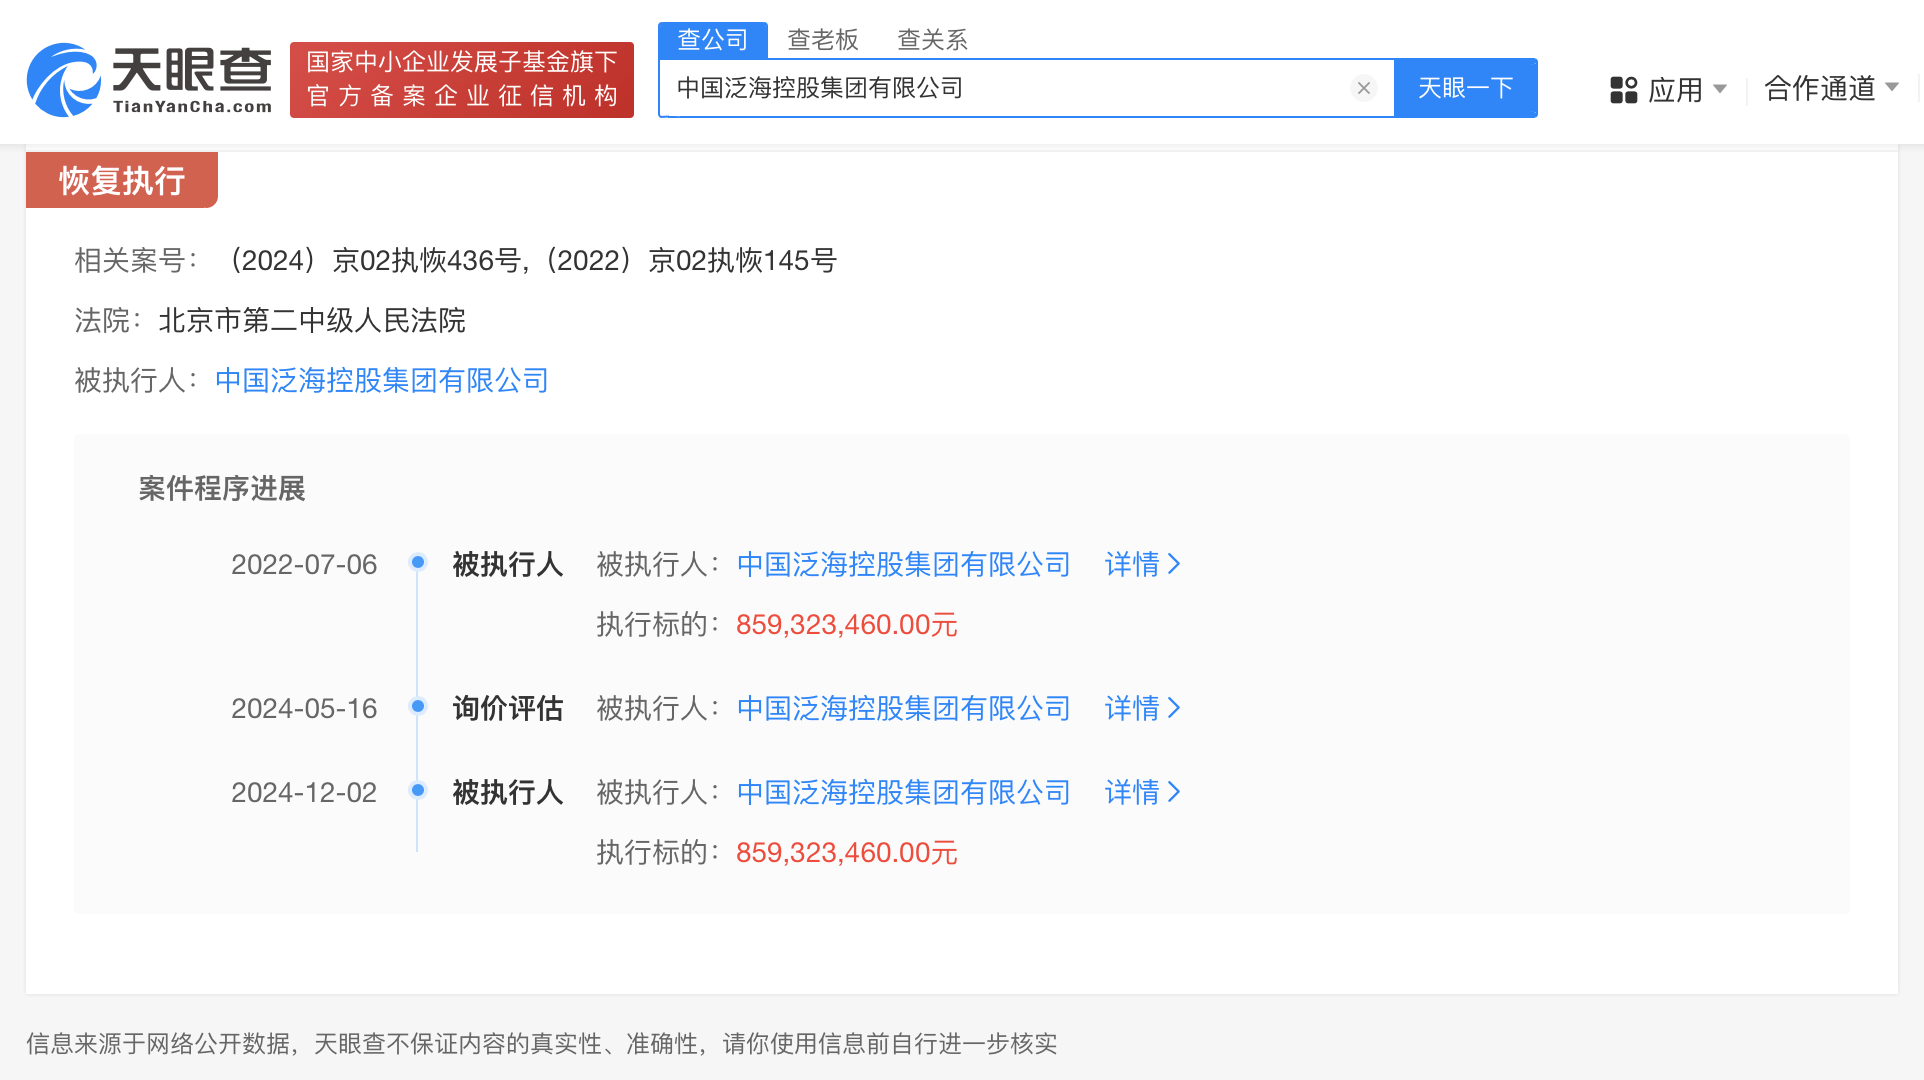Select the 2024-12-02 timeline dot
1924x1080 pixels.
coord(418,791)
